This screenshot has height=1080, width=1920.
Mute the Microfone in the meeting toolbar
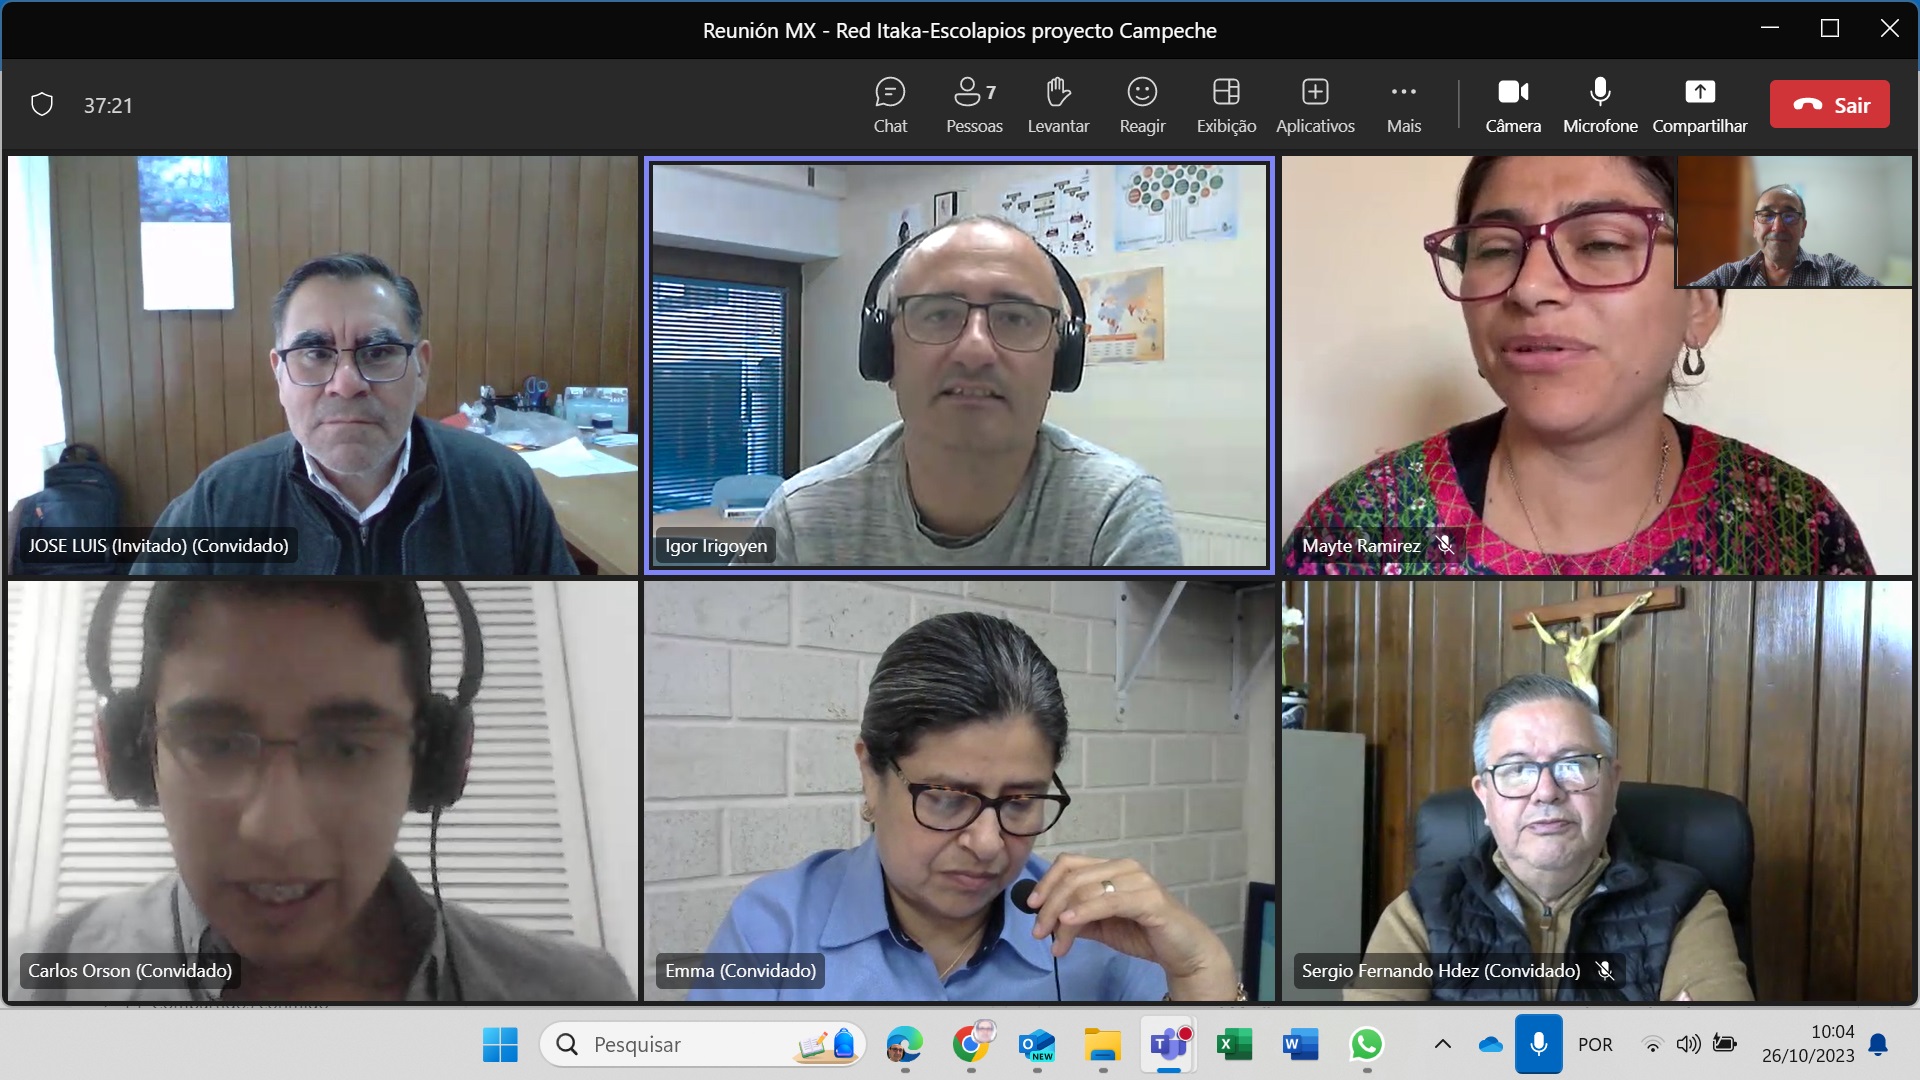coord(1600,104)
